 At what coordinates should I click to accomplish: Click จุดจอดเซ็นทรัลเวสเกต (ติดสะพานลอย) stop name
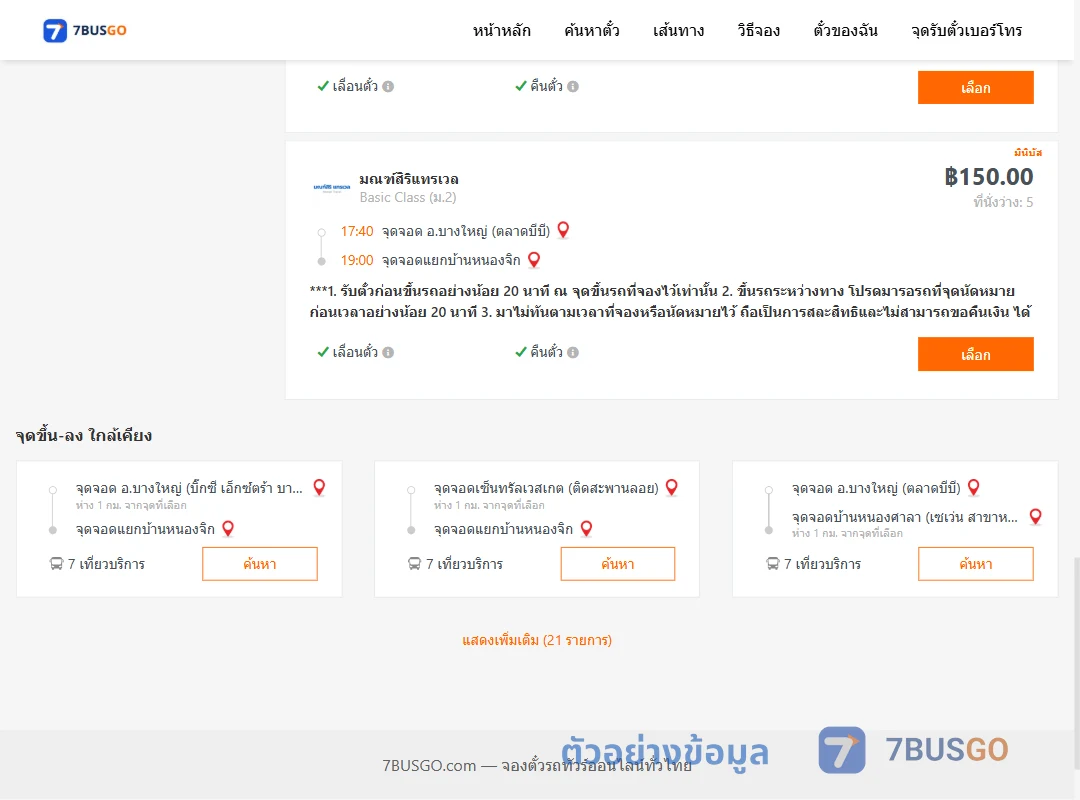(x=546, y=488)
